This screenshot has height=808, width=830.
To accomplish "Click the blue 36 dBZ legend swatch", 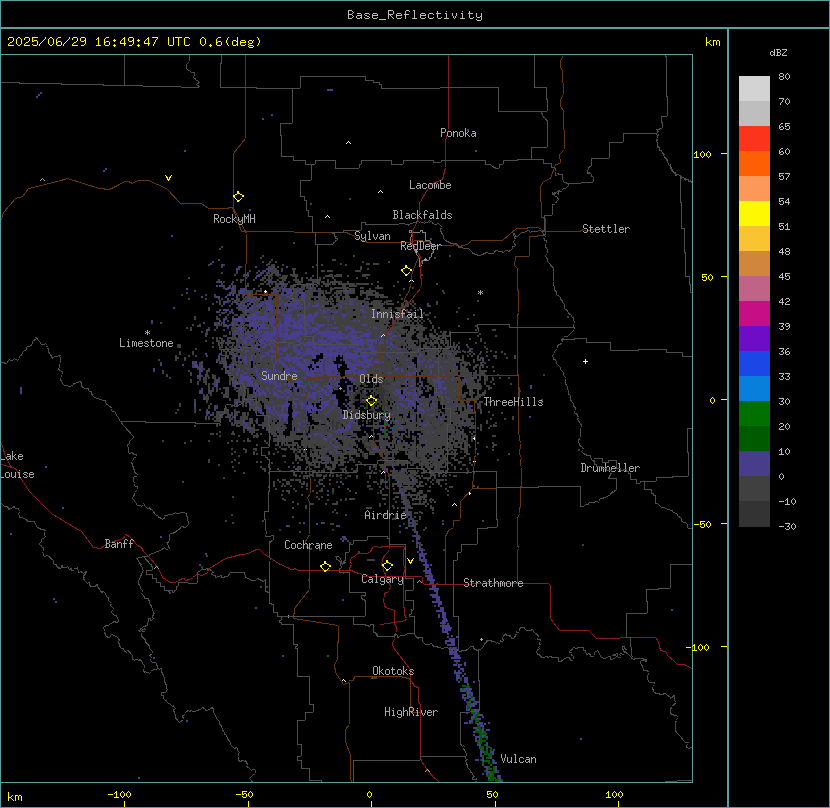I will pos(754,364).
